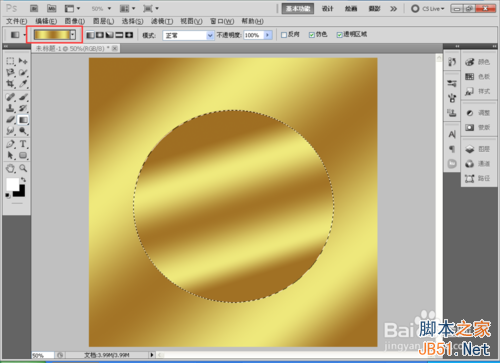Select the Move tool

click(23, 61)
